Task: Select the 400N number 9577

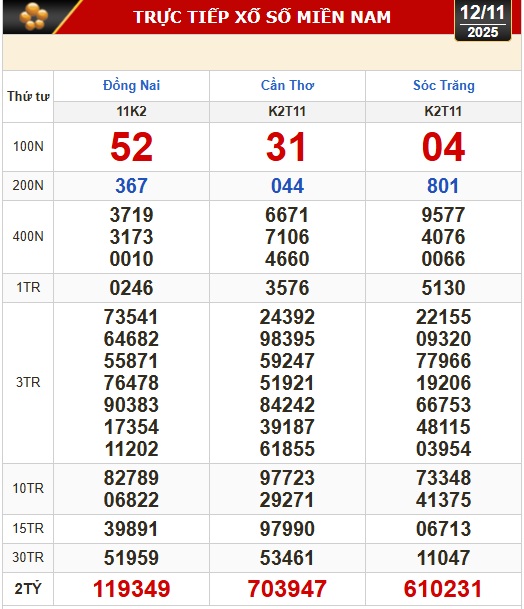Action: pyautogui.click(x=443, y=215)
